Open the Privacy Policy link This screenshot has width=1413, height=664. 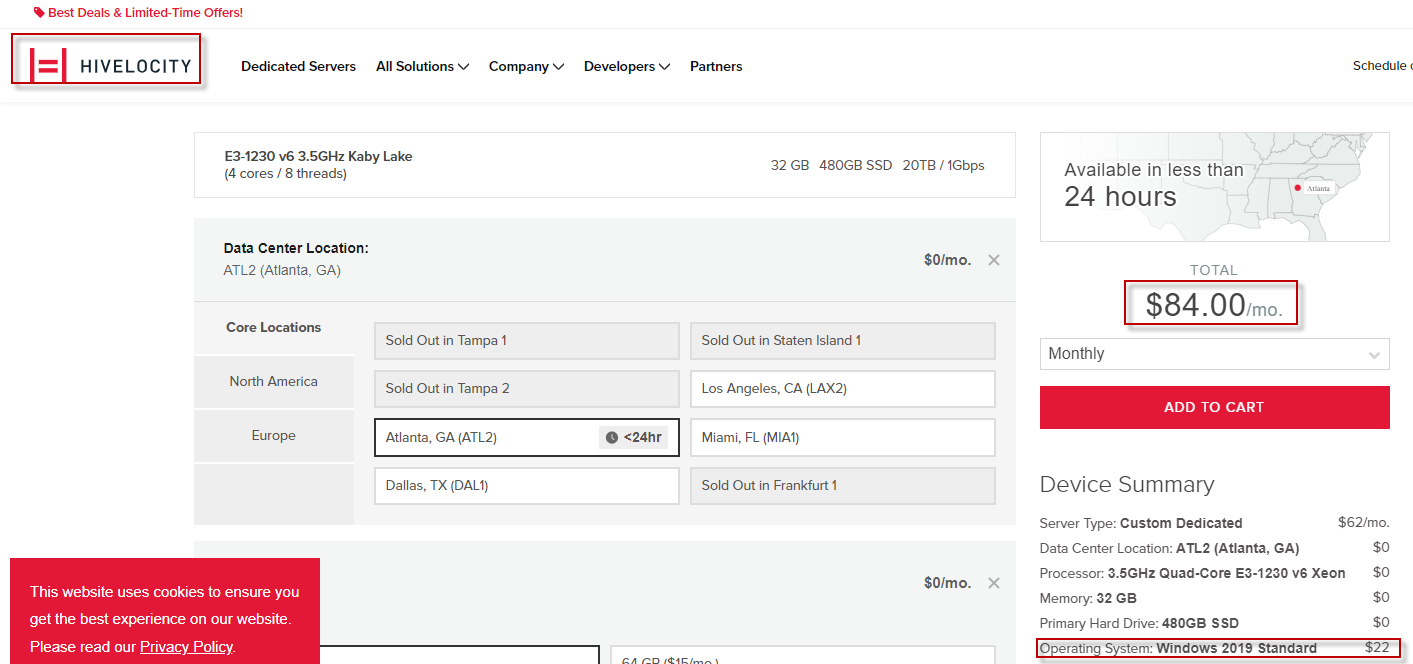[186, 647]
